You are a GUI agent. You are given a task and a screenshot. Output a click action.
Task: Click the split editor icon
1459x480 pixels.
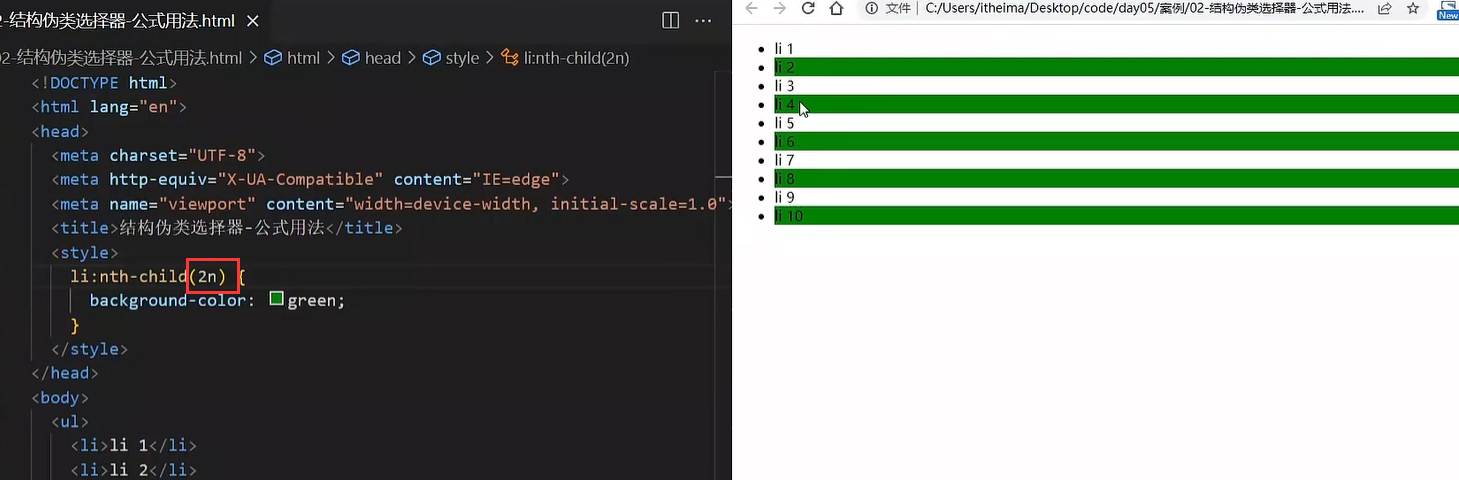pos(671,20)
